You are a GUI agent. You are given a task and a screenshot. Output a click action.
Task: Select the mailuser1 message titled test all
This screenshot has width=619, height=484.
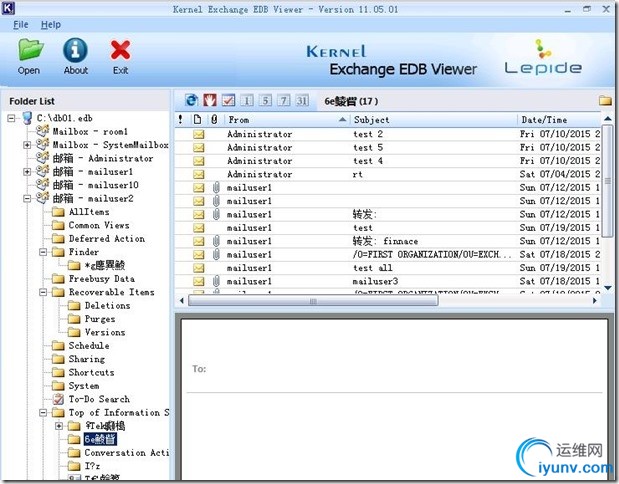[x=388, y=268]
